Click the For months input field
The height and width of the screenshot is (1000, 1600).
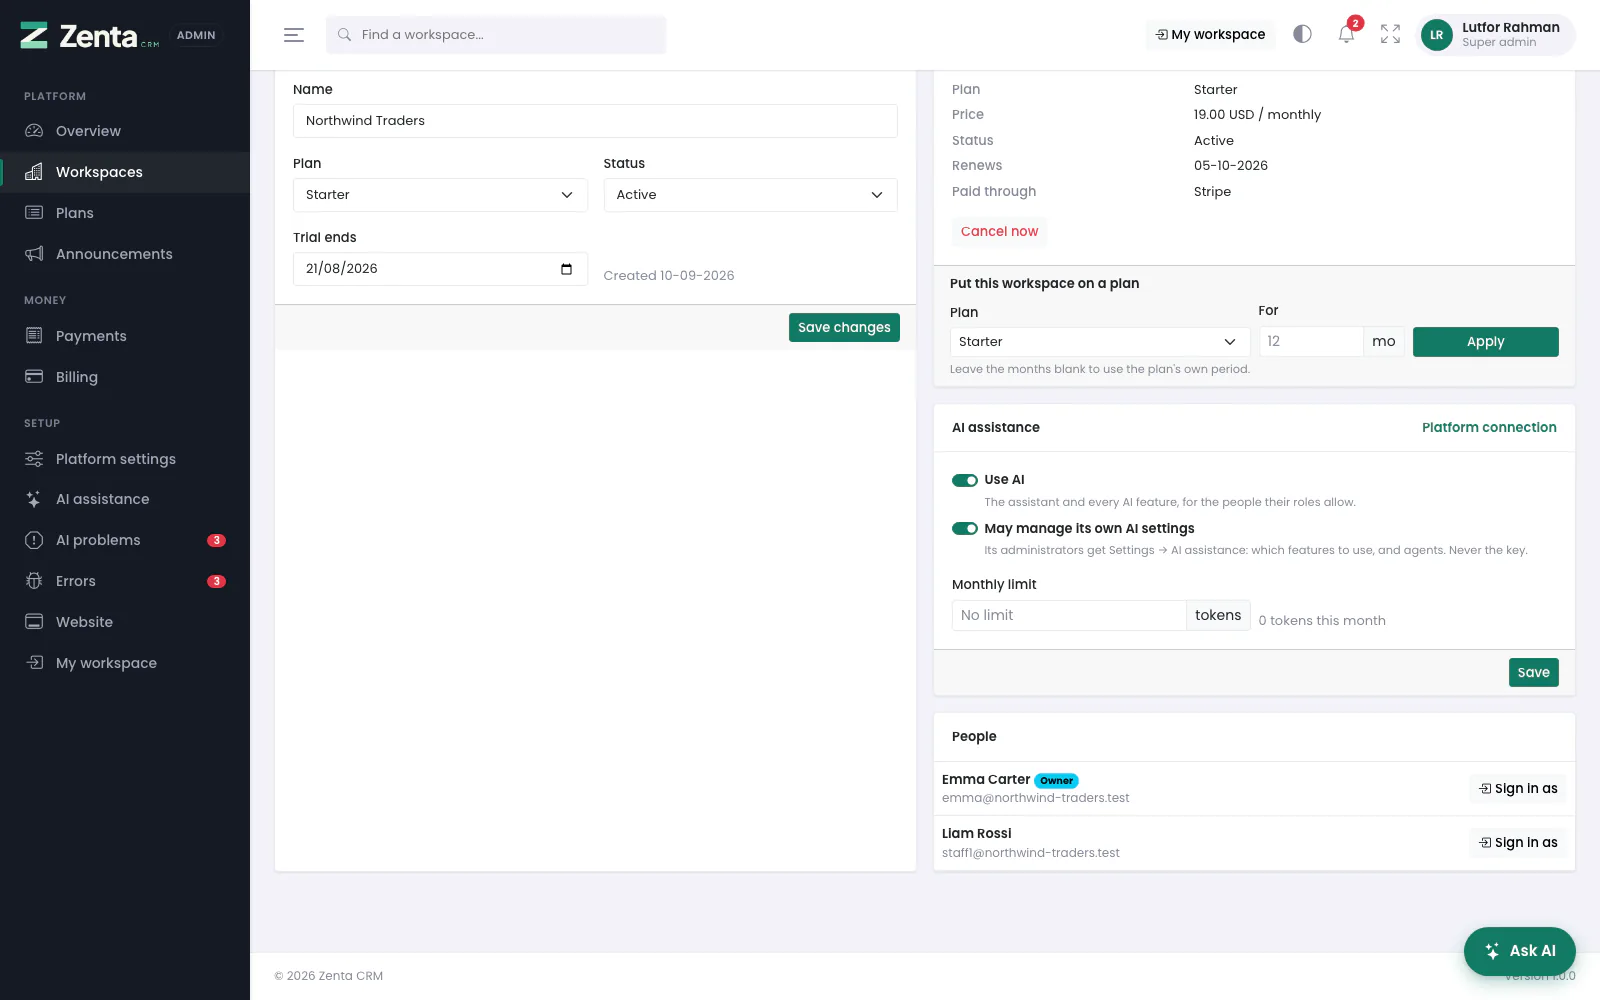[x=1311, y=342]
